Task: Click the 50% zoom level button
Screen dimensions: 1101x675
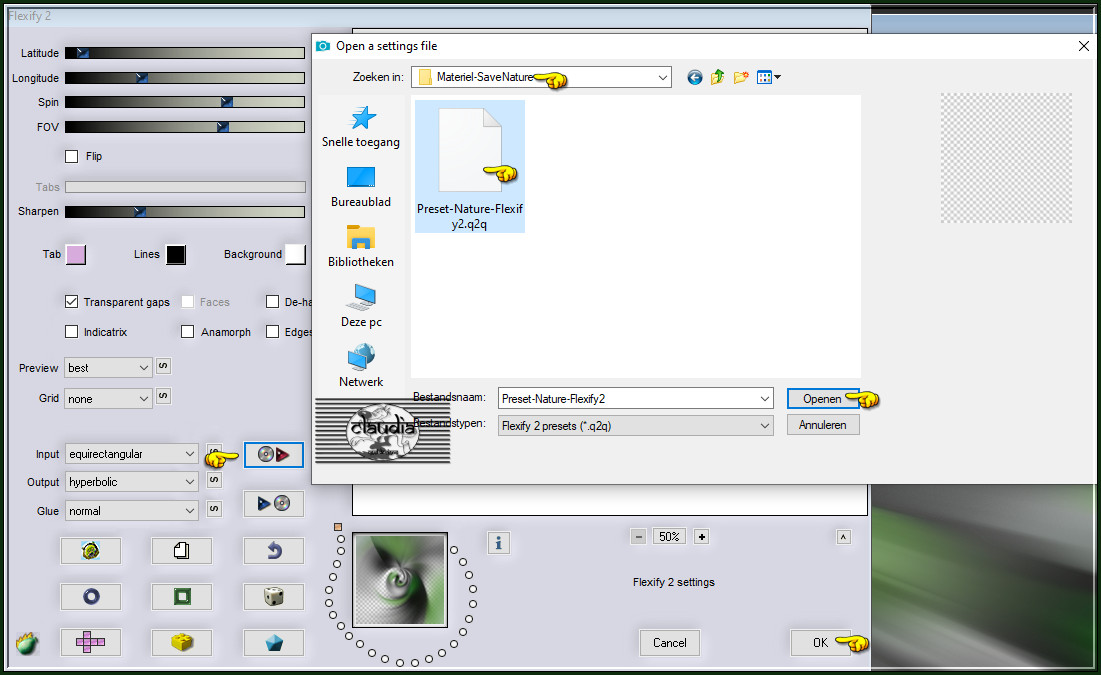Action: [x=669, y=537]
